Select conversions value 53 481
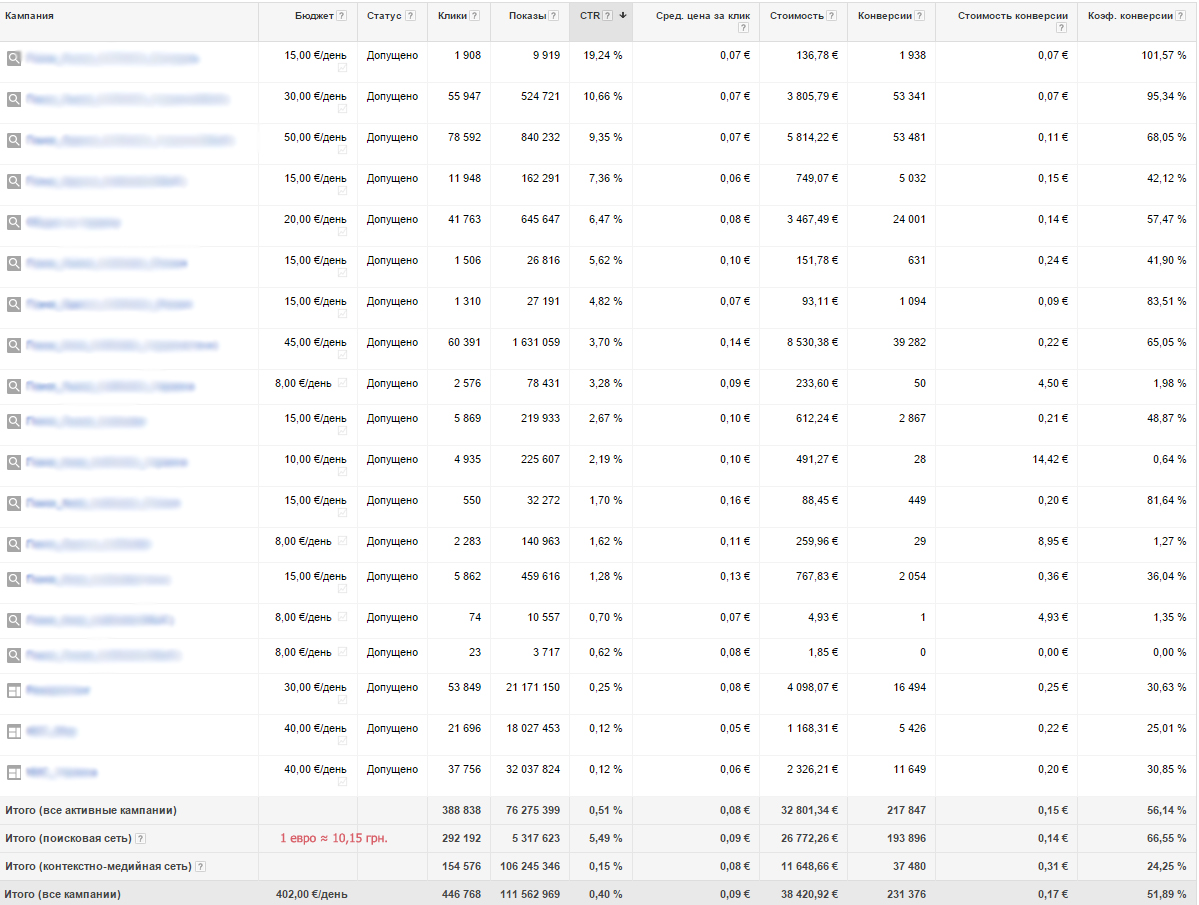The width and height of the screenshot is (1199, 905). coord(909,138)
